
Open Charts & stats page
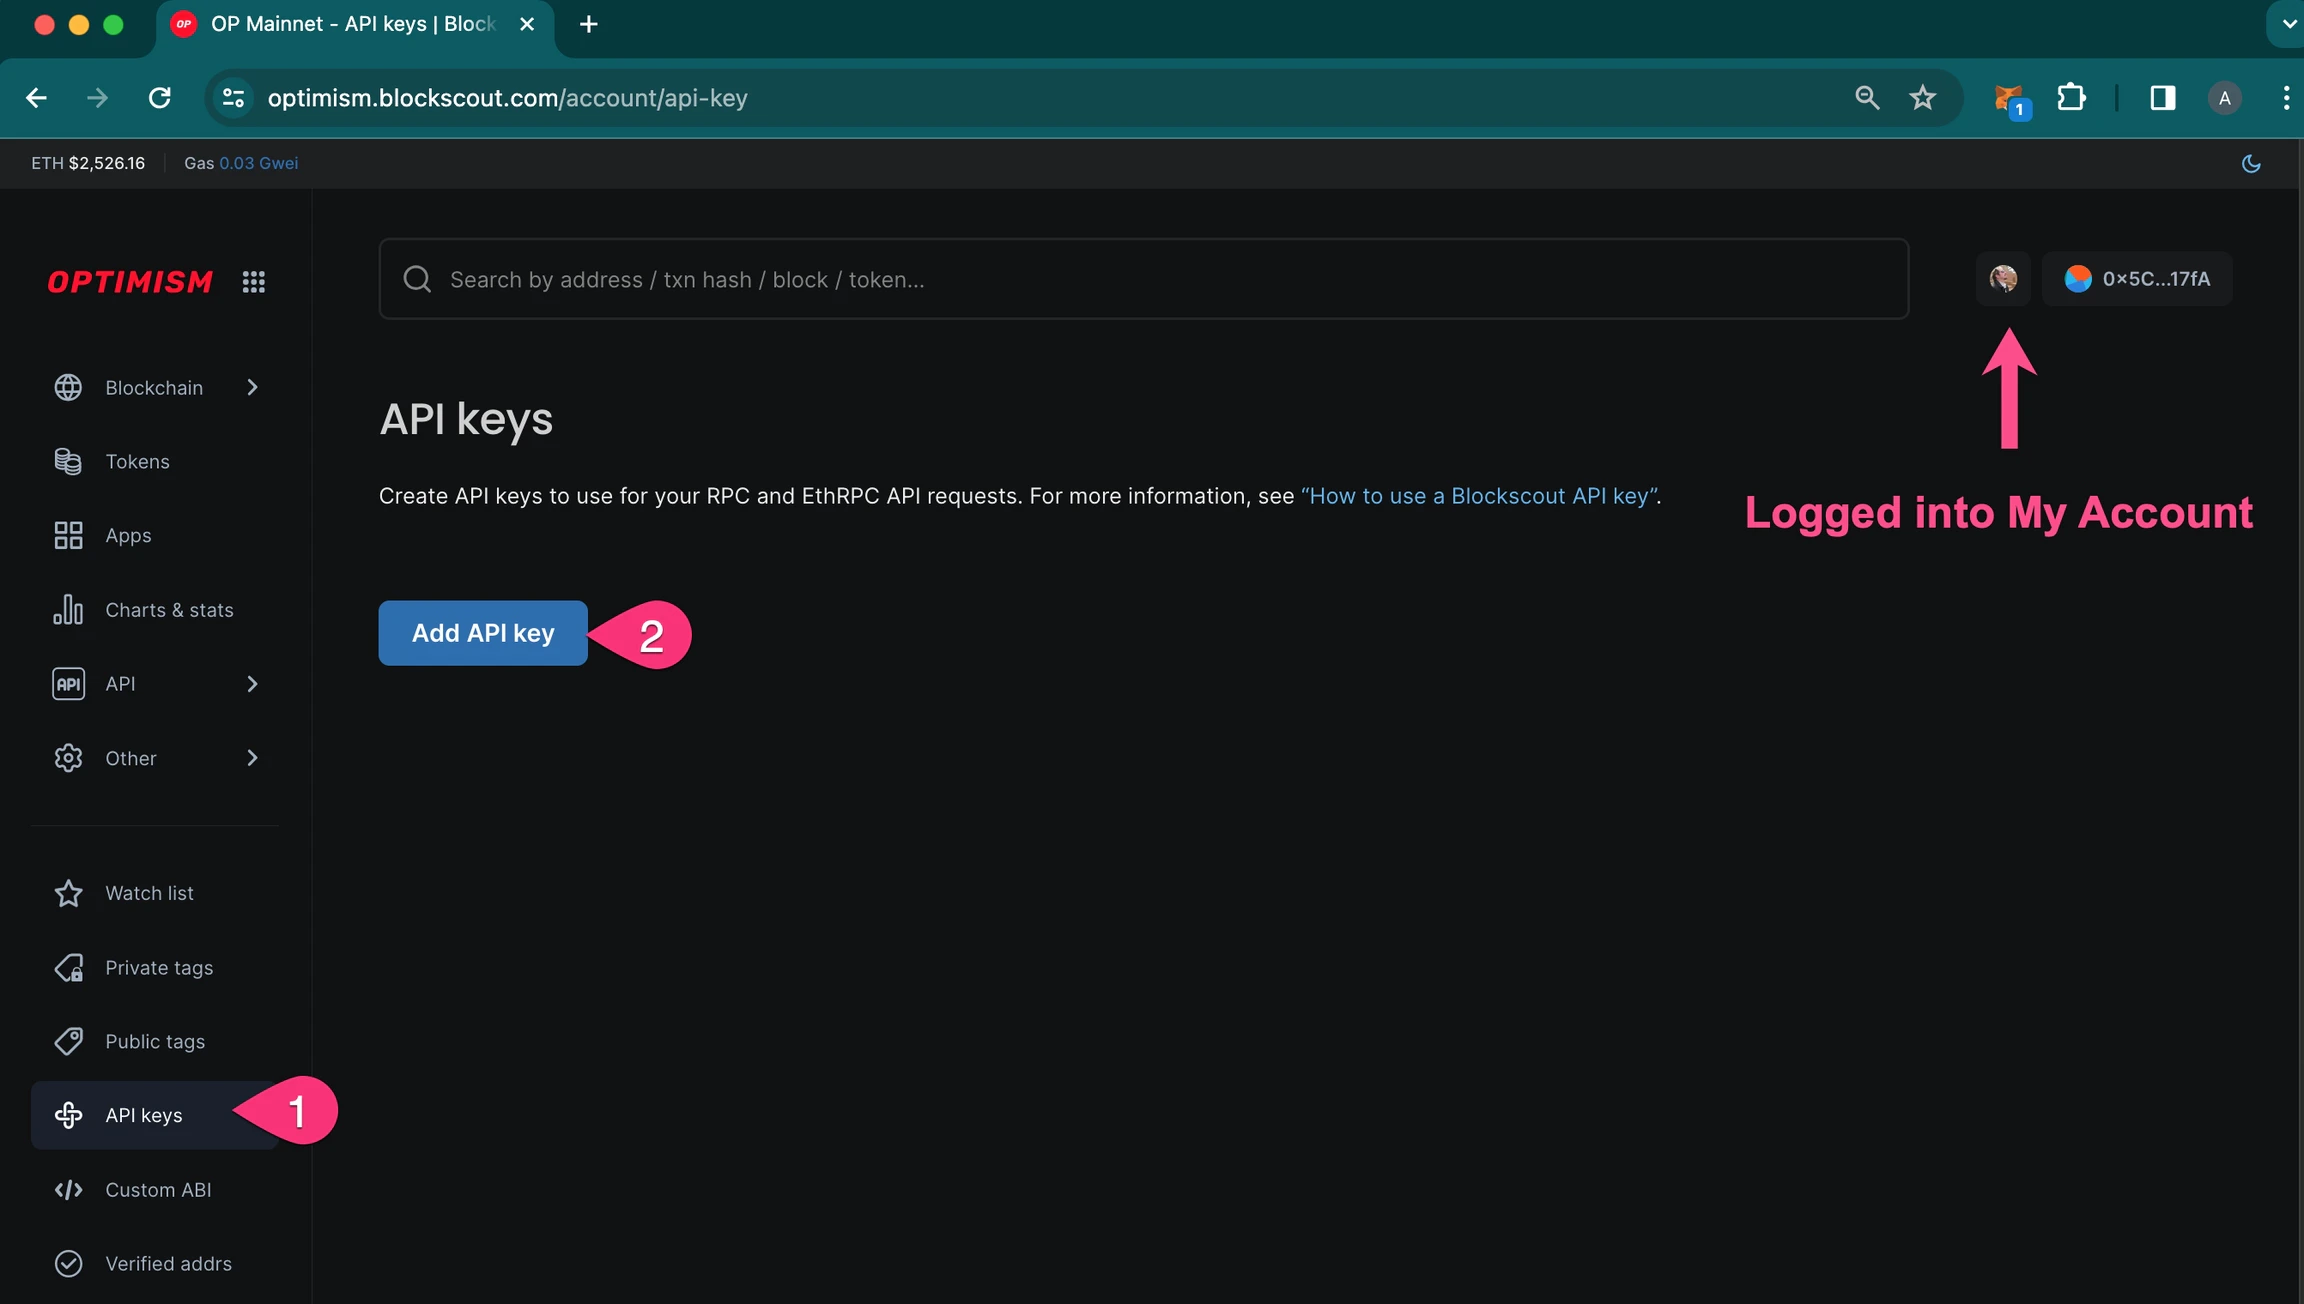point(169,610)
